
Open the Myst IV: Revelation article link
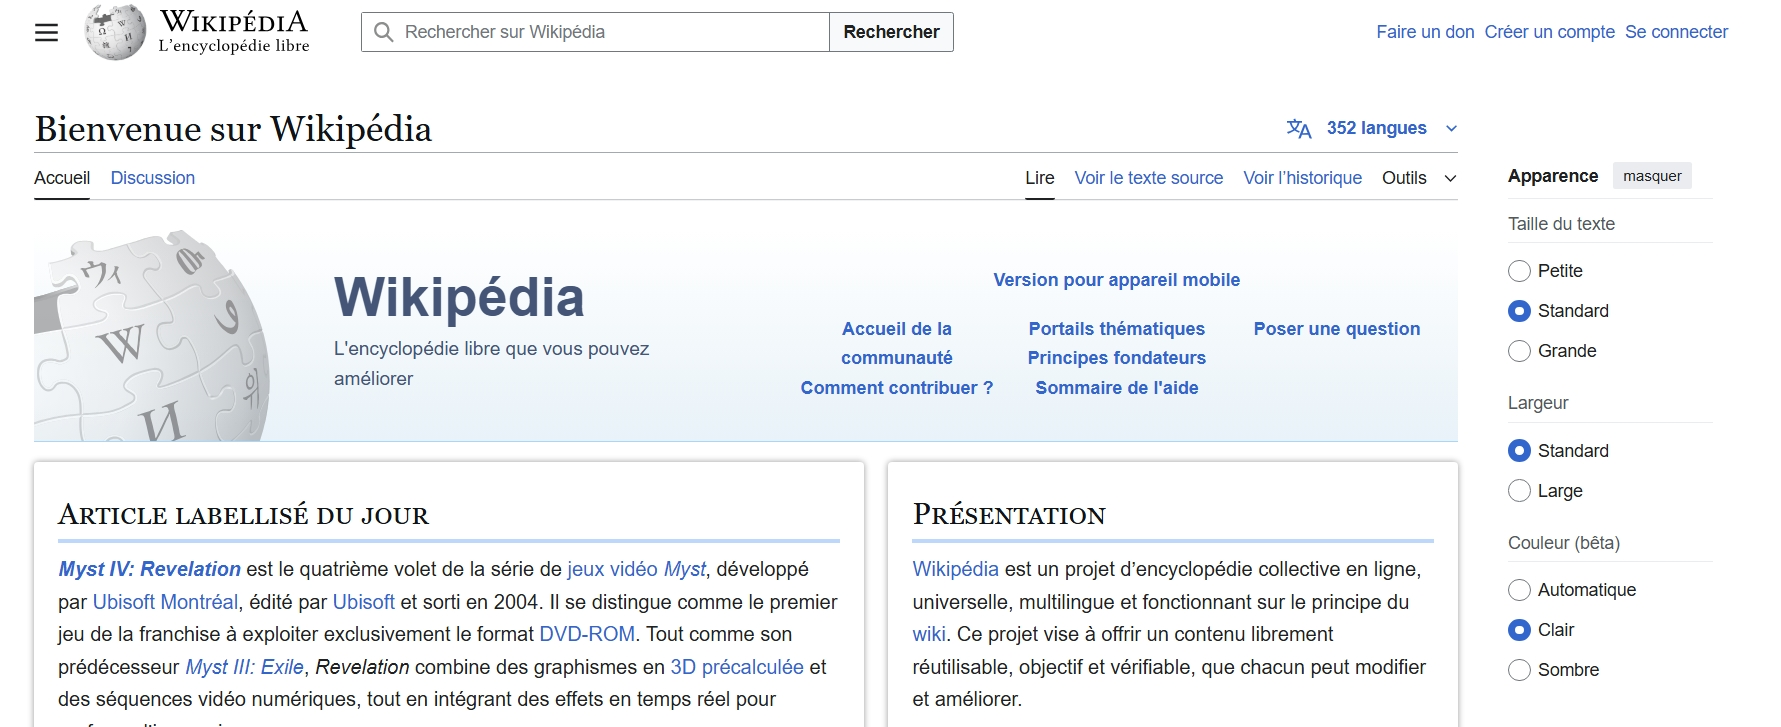coord(149,569)
